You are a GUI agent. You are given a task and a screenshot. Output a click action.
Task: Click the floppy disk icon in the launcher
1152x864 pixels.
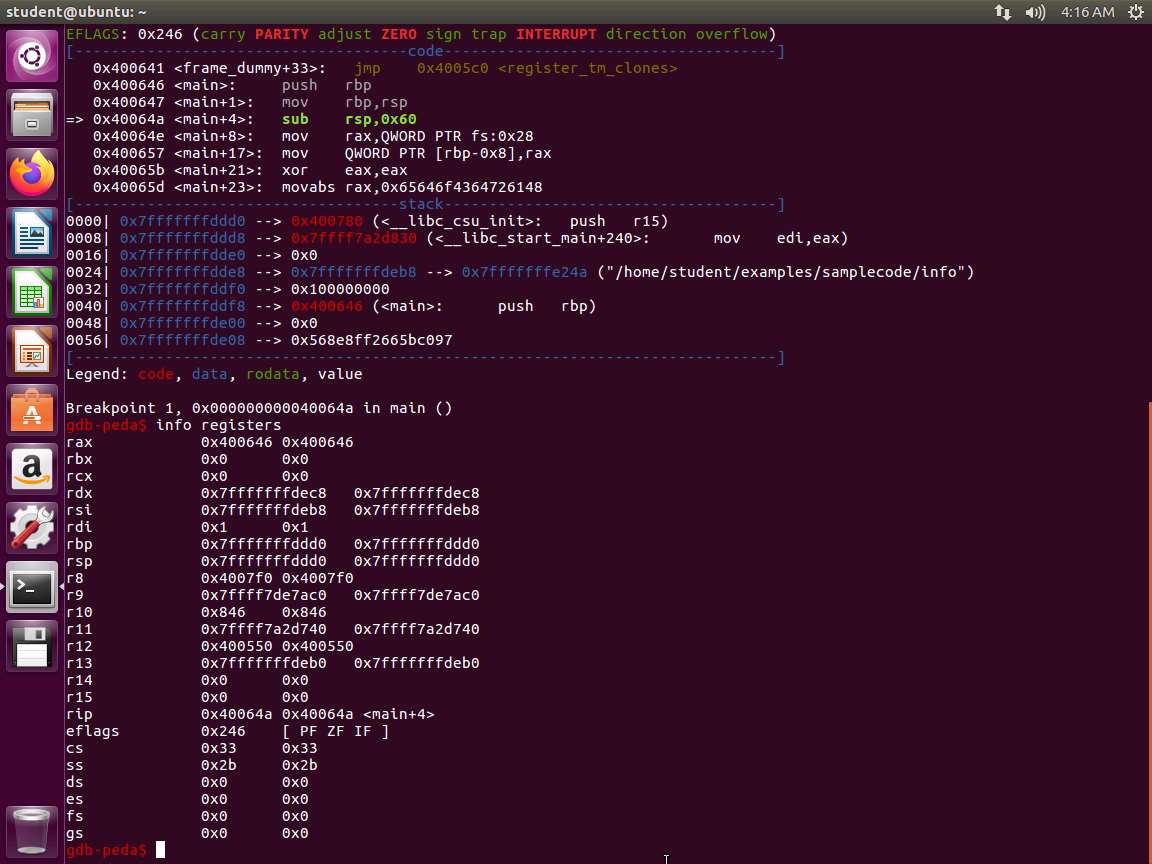coord(32,646)
